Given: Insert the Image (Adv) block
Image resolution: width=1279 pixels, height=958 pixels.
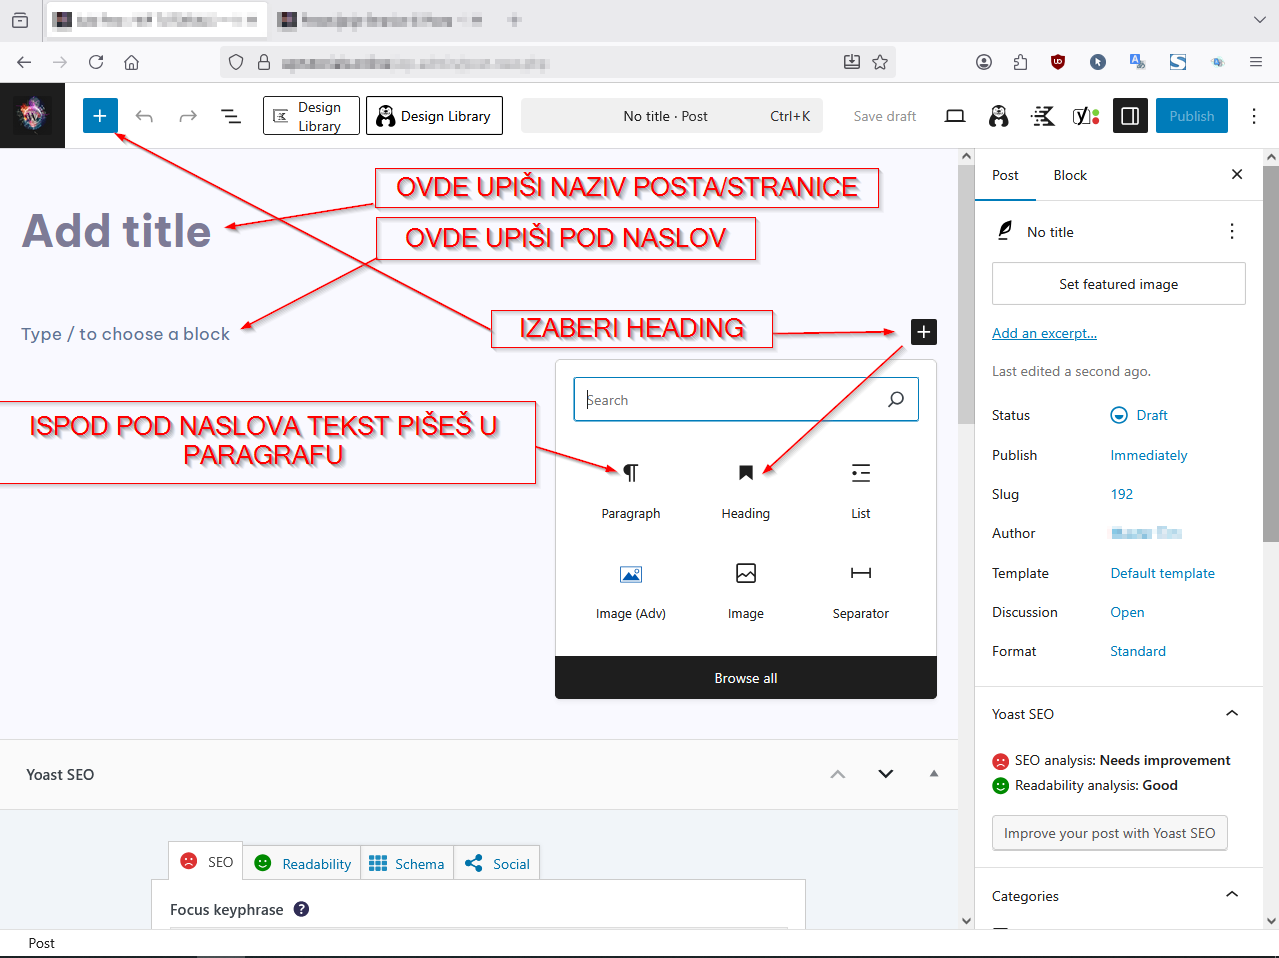Looking at the screenshot, I should click(630, 574).
